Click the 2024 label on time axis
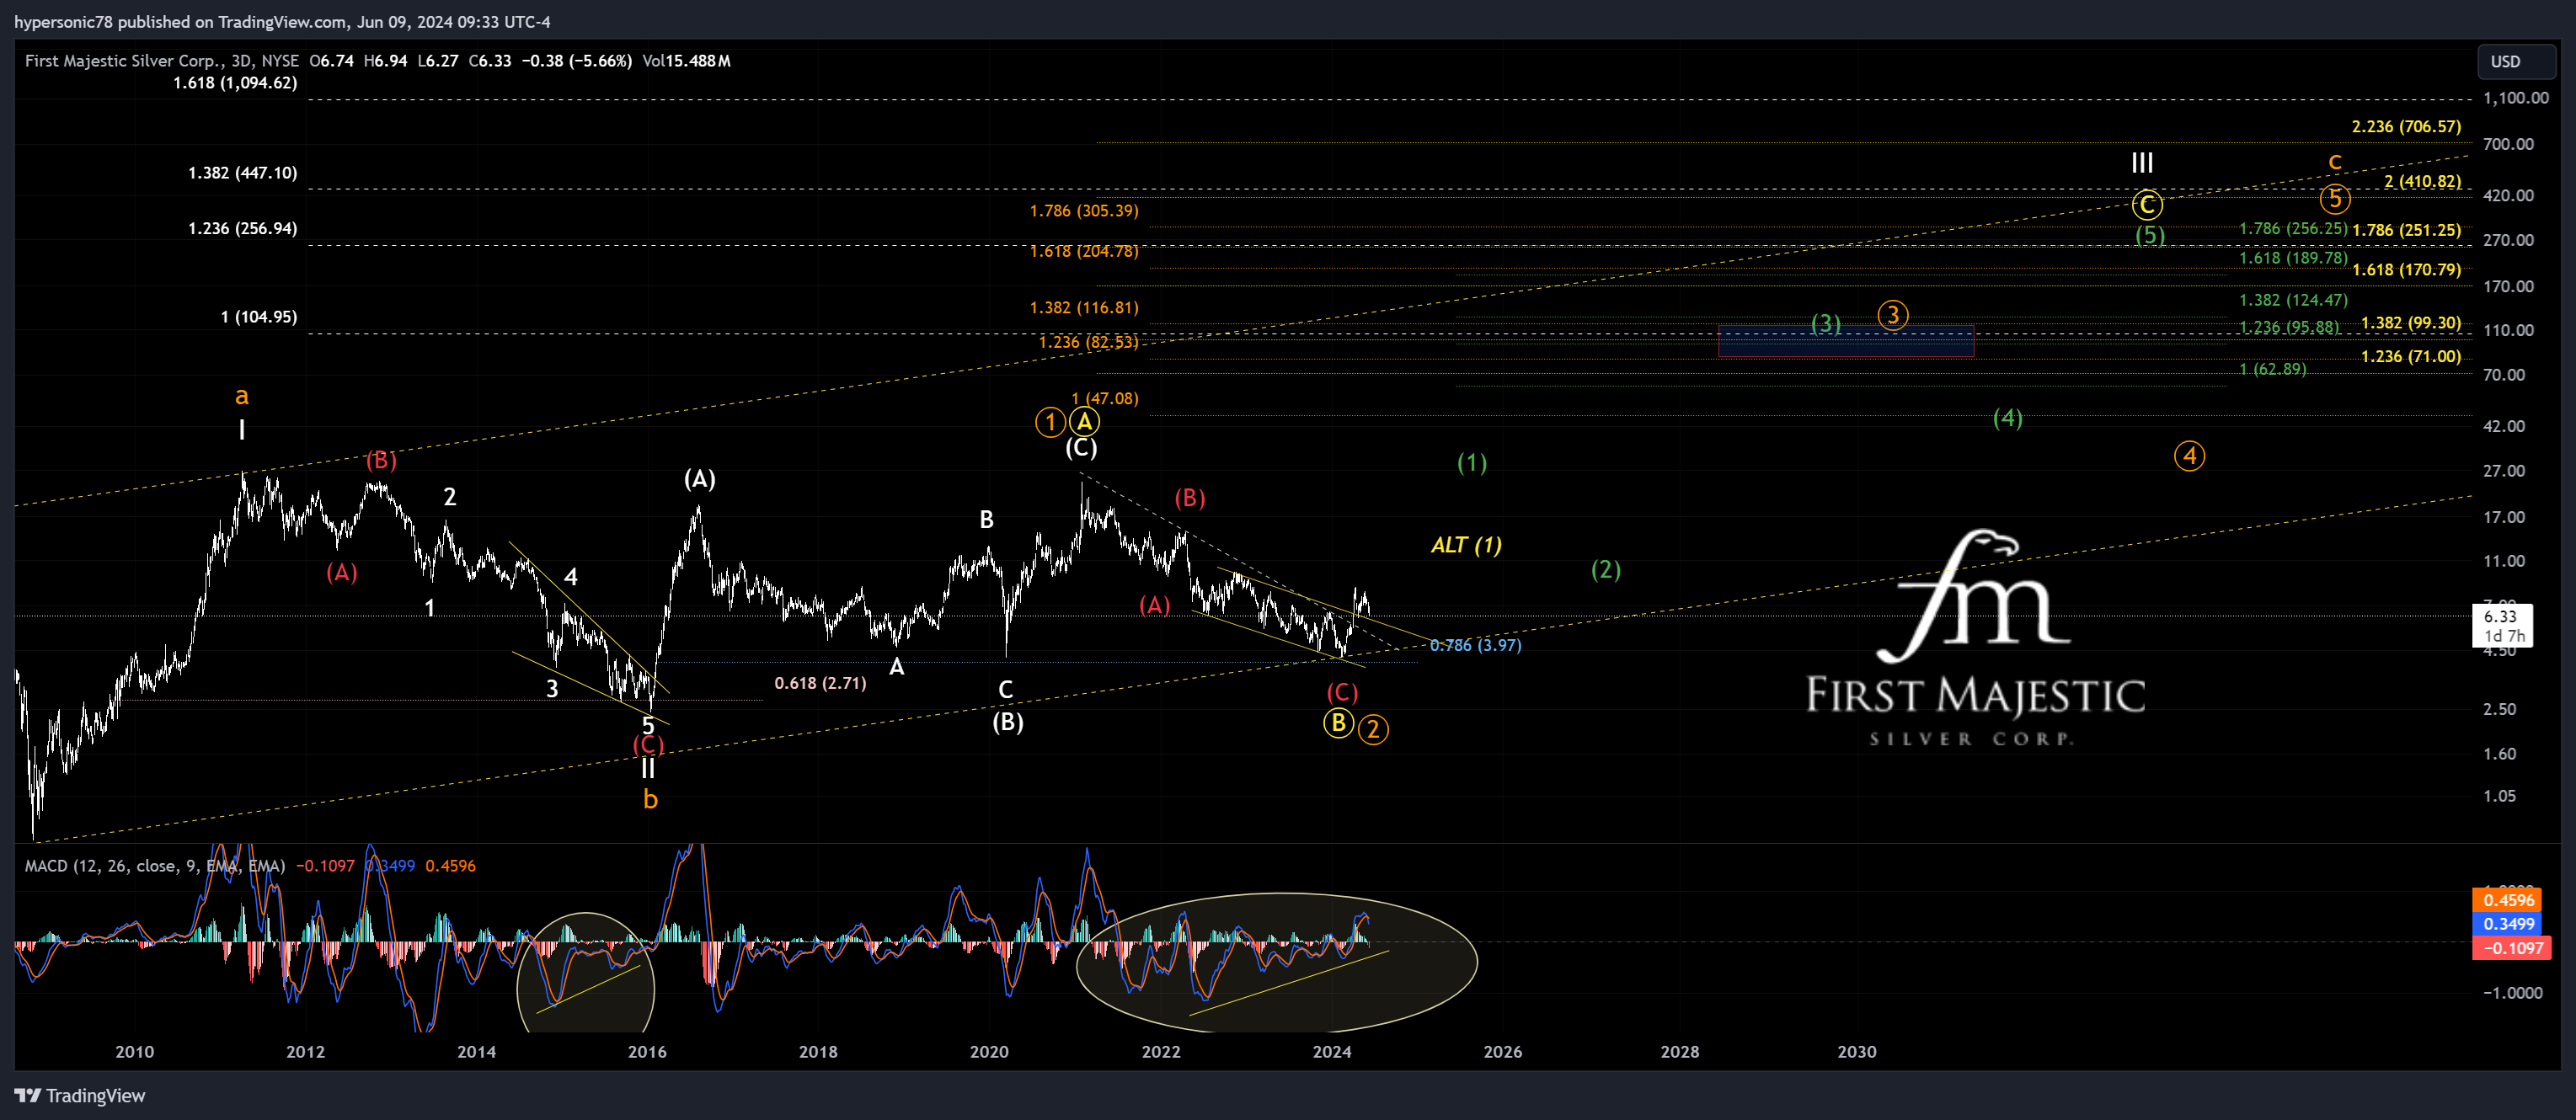Viewport: 2576px width, 1120px height. 1331,1051
